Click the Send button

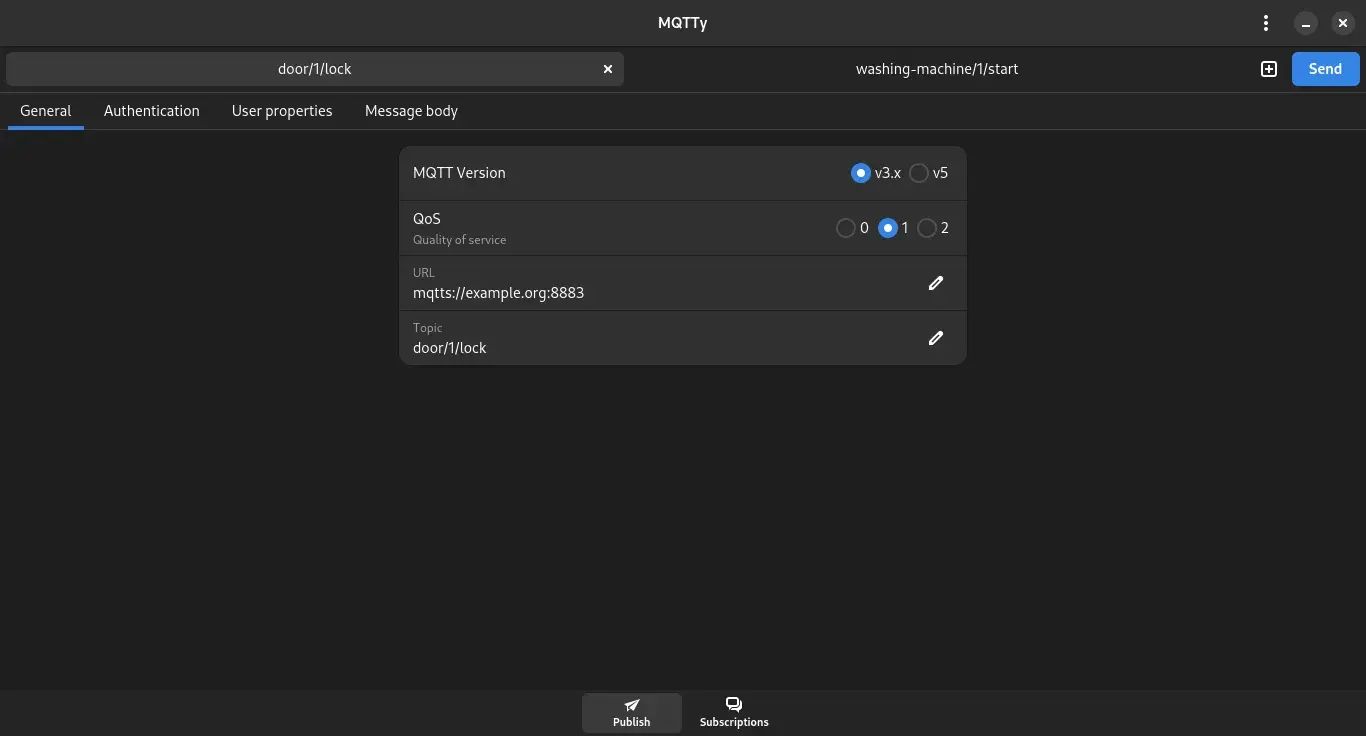[x=1325, y=69]
